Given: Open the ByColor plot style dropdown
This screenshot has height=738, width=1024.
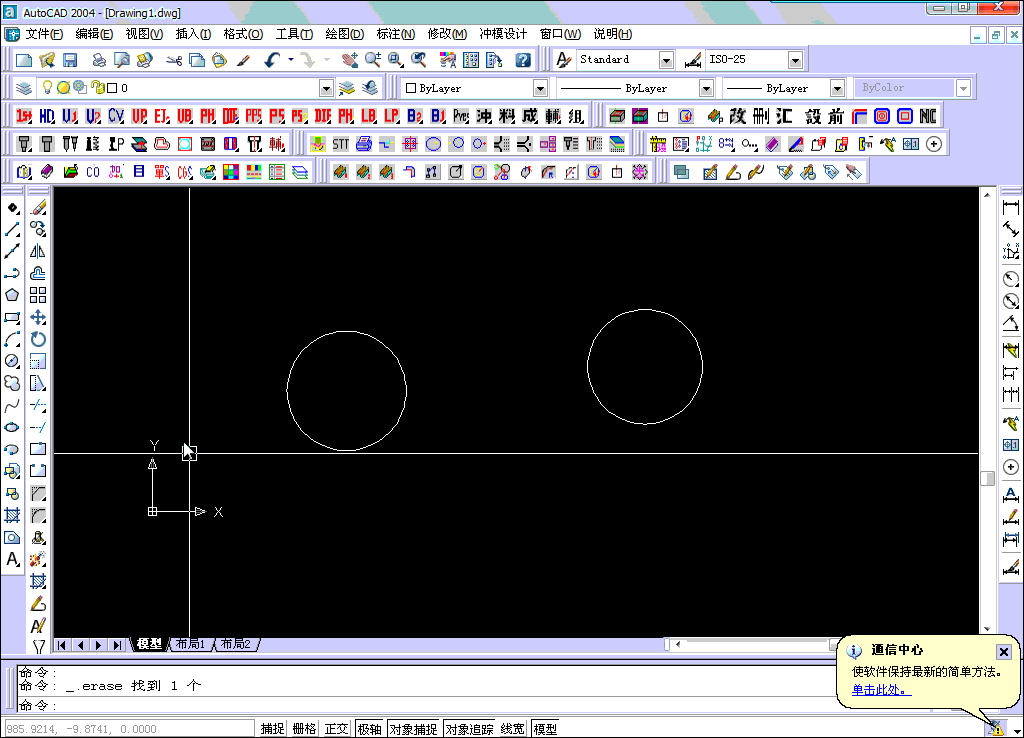Looking at the screenshot, I should point(963,88).
